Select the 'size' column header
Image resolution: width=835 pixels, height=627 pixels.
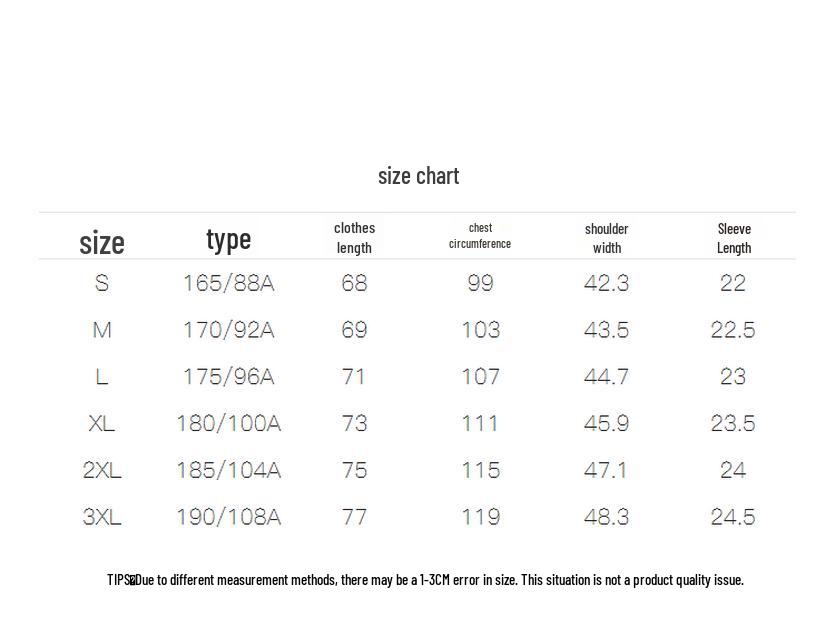(102, 243)
